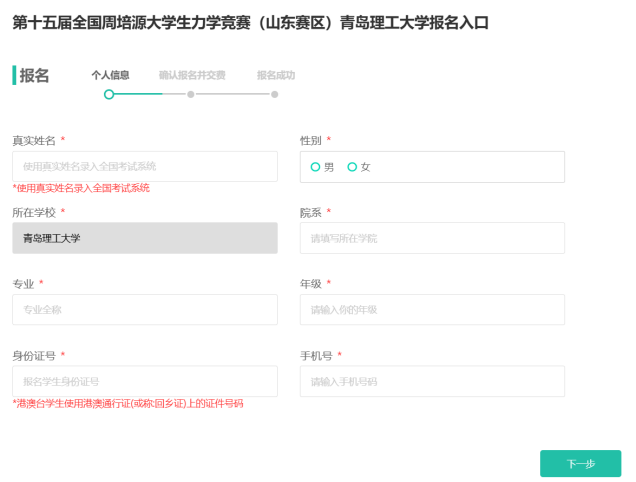Click the step dot under 报名成功

275,95
